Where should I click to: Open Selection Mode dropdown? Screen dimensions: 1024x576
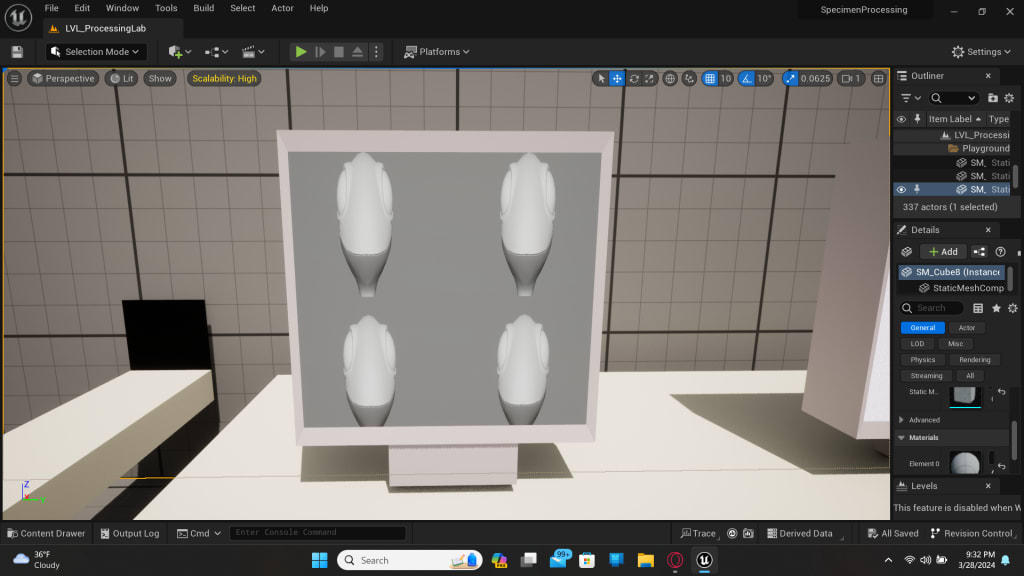pos(95,52)
